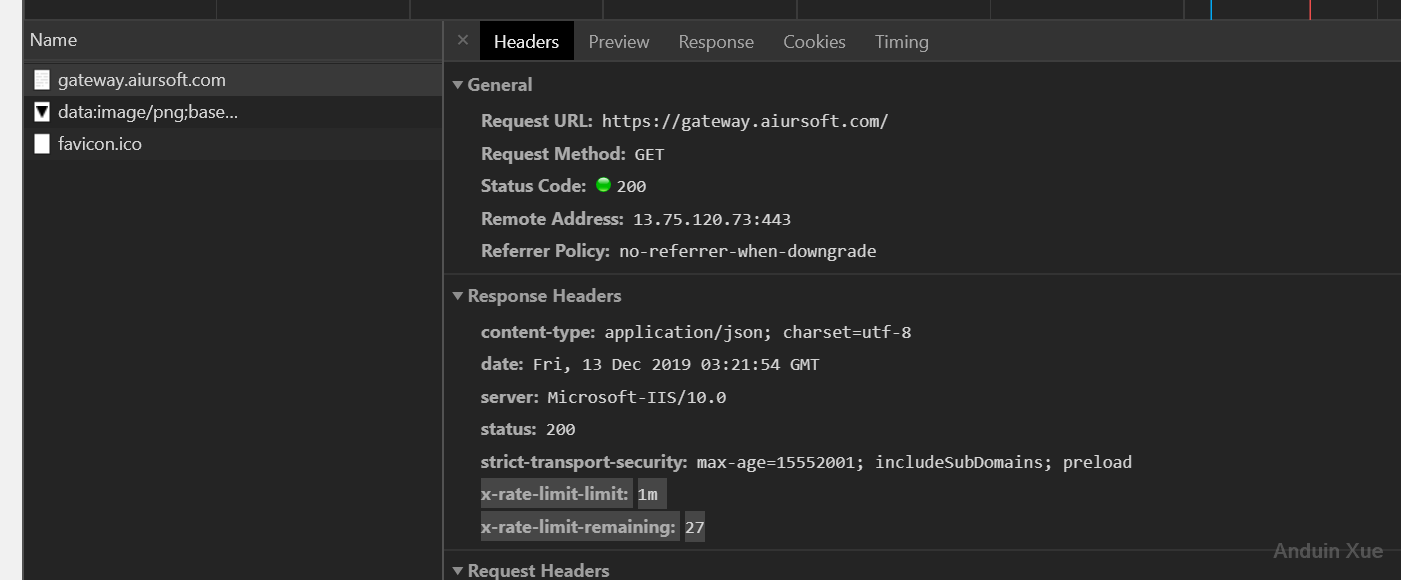Expand the Request Headers section
1401x580 pixels.
(x=458, y=571)
